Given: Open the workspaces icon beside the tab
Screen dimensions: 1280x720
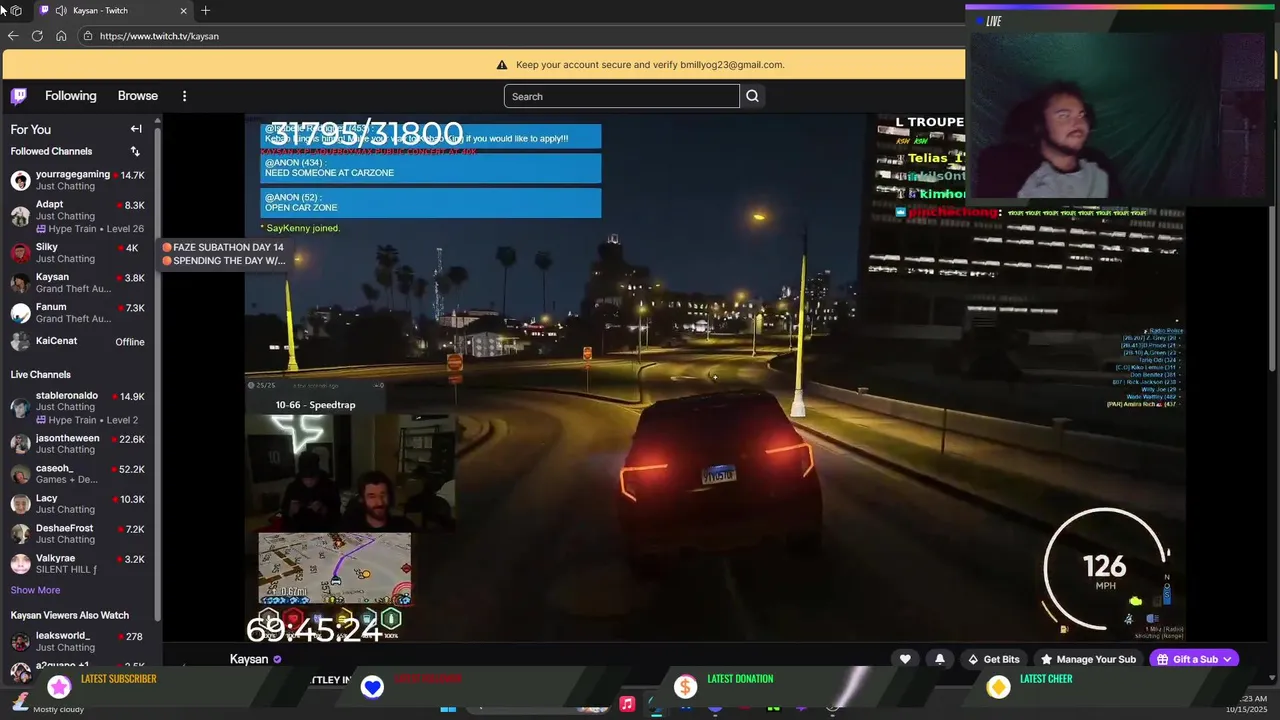Looking at the screenshot, I should 16,10.
